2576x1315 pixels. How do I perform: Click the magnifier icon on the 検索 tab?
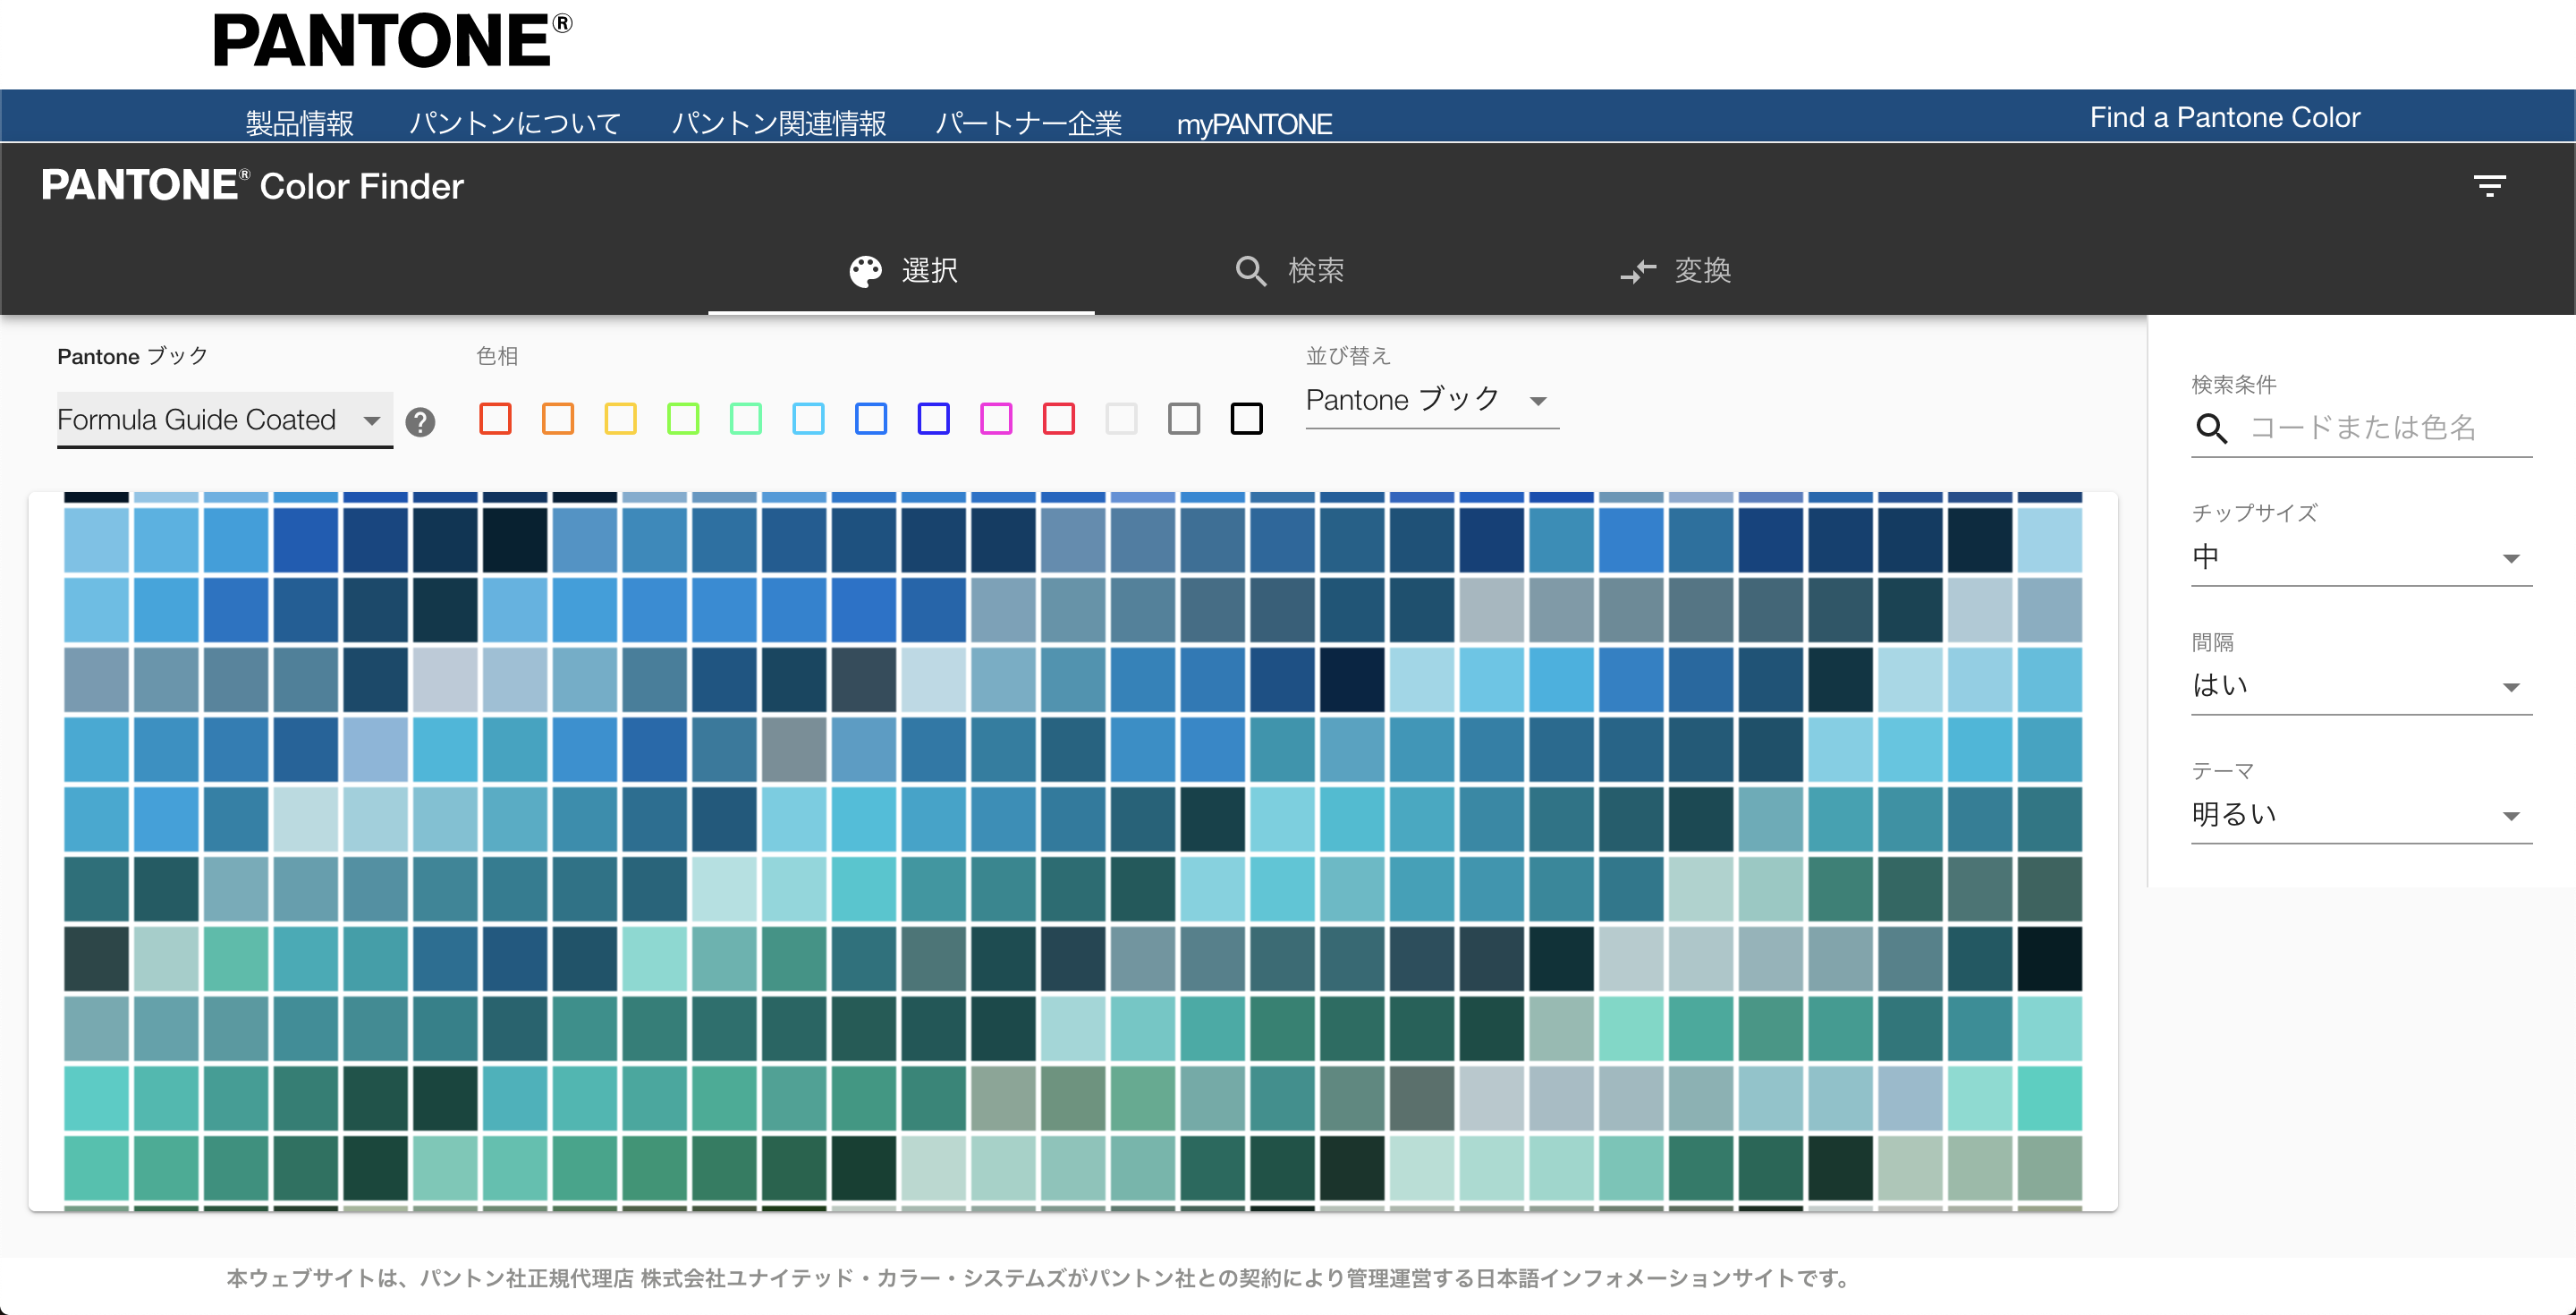[x=1251, y=271]
